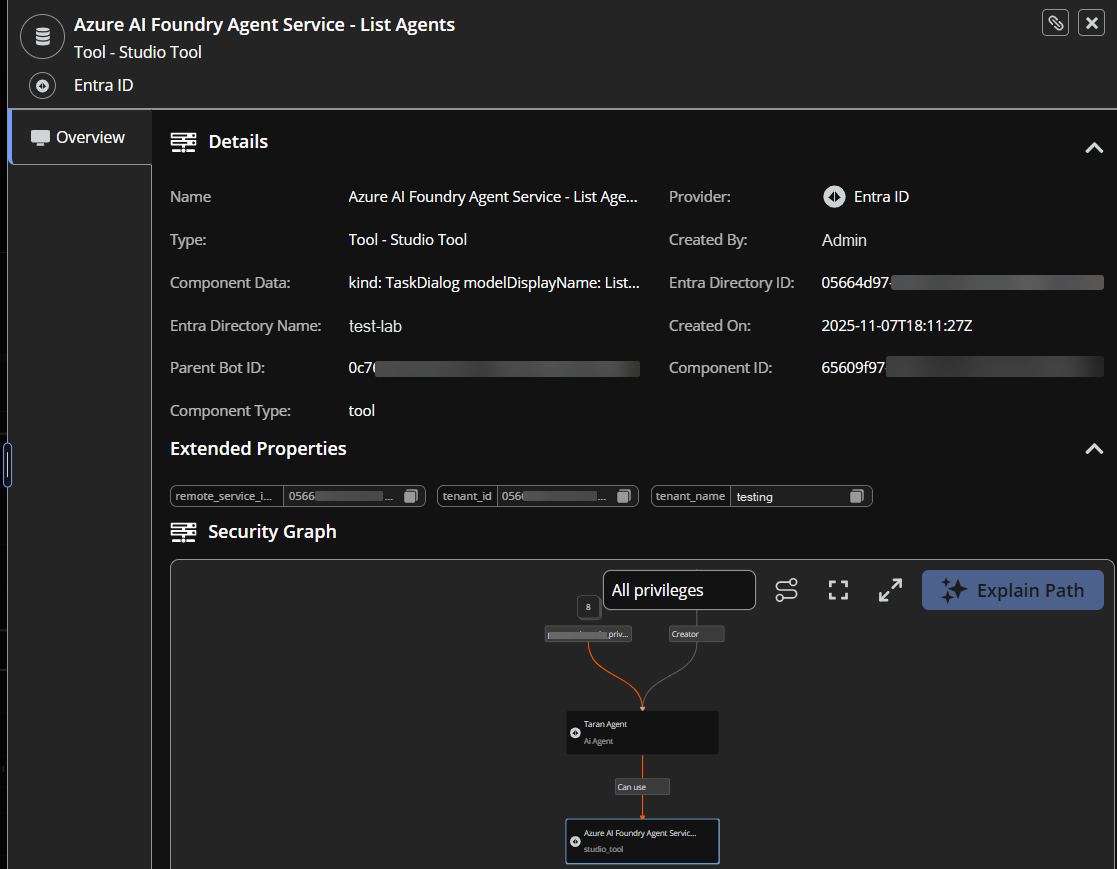
Task: Click the Can use edge label
Action: coord(642,786)
